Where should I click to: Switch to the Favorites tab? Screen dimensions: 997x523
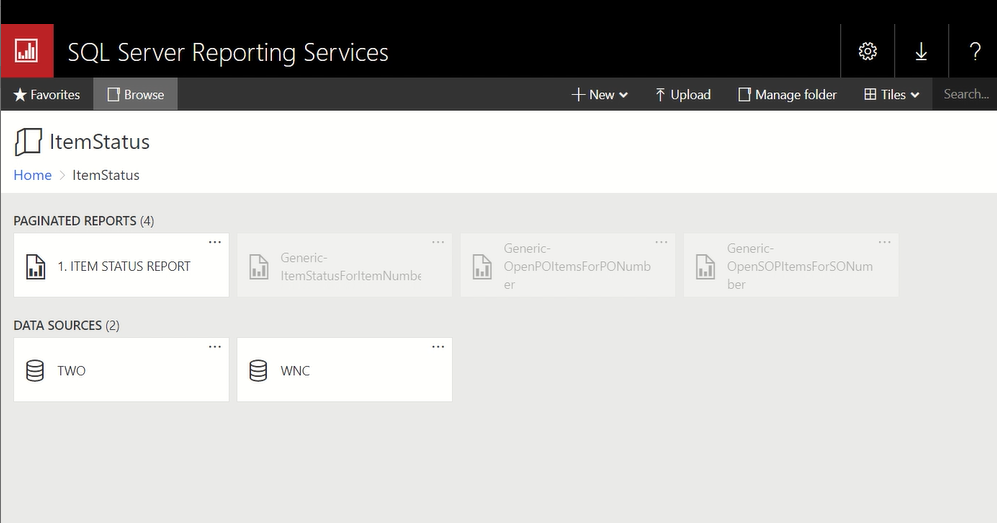47,95
